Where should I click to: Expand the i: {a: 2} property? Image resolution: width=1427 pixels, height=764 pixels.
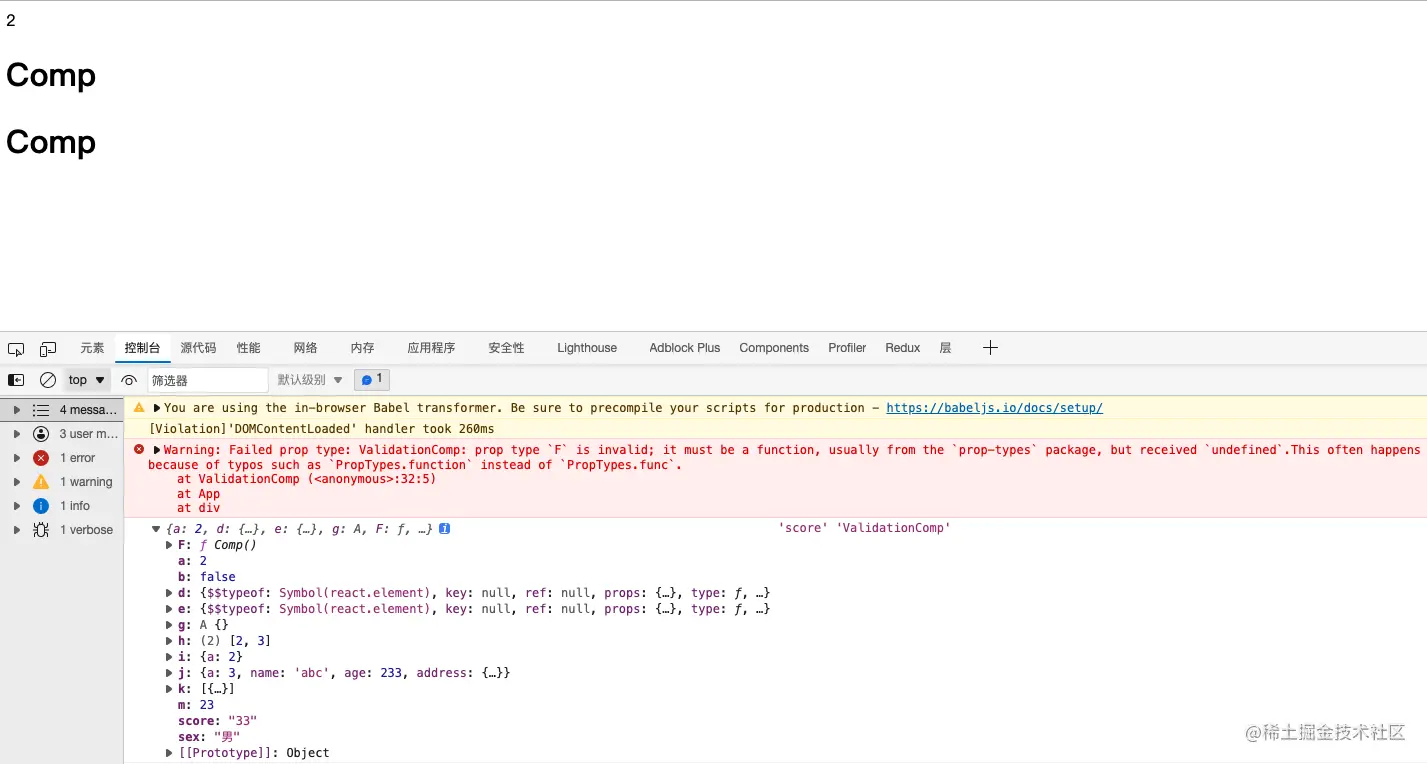pos(169,657)
